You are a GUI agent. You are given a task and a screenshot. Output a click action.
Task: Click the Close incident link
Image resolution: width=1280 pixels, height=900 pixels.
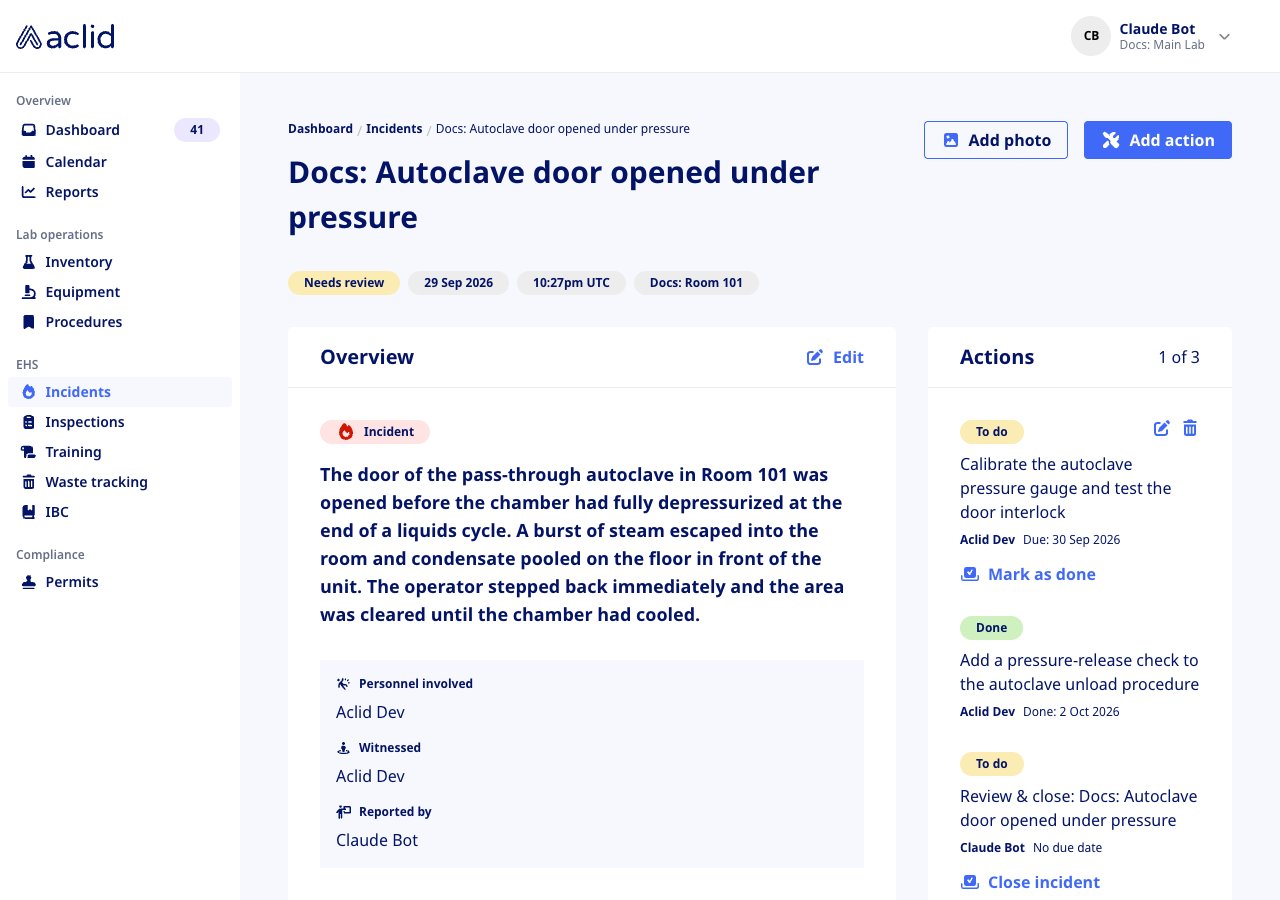click(1030, 882)
